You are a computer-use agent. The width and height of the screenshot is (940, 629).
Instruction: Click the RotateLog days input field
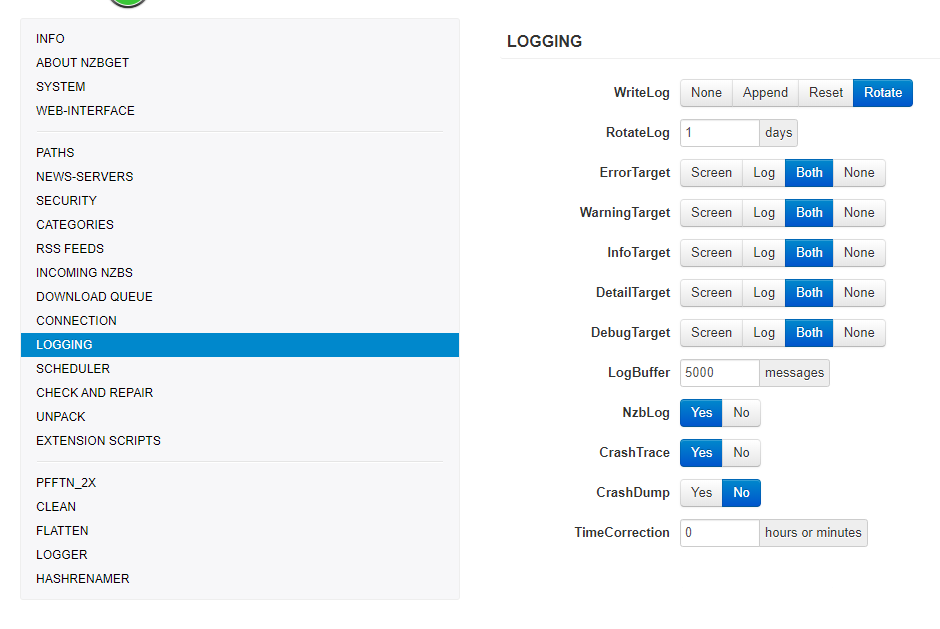pos(720,133)
